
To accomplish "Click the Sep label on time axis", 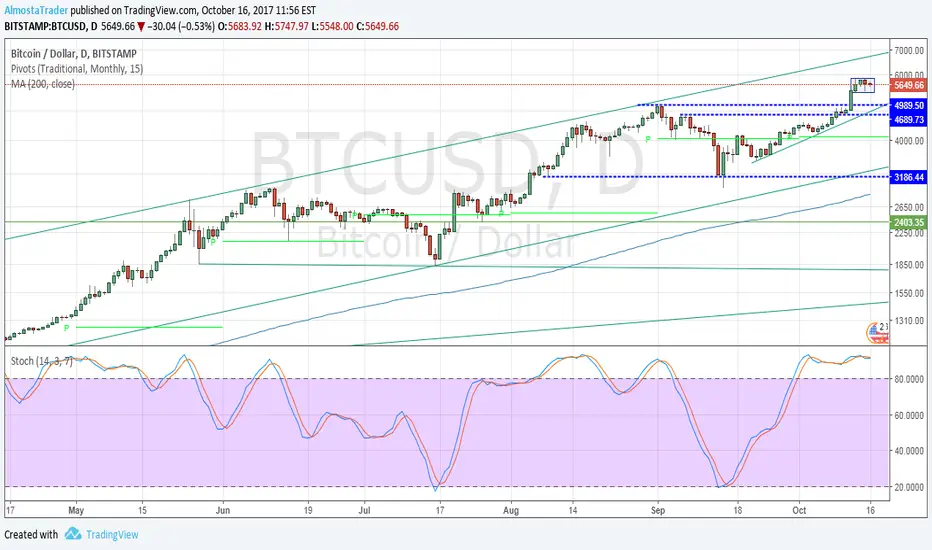I will click(x=657, y=510).
